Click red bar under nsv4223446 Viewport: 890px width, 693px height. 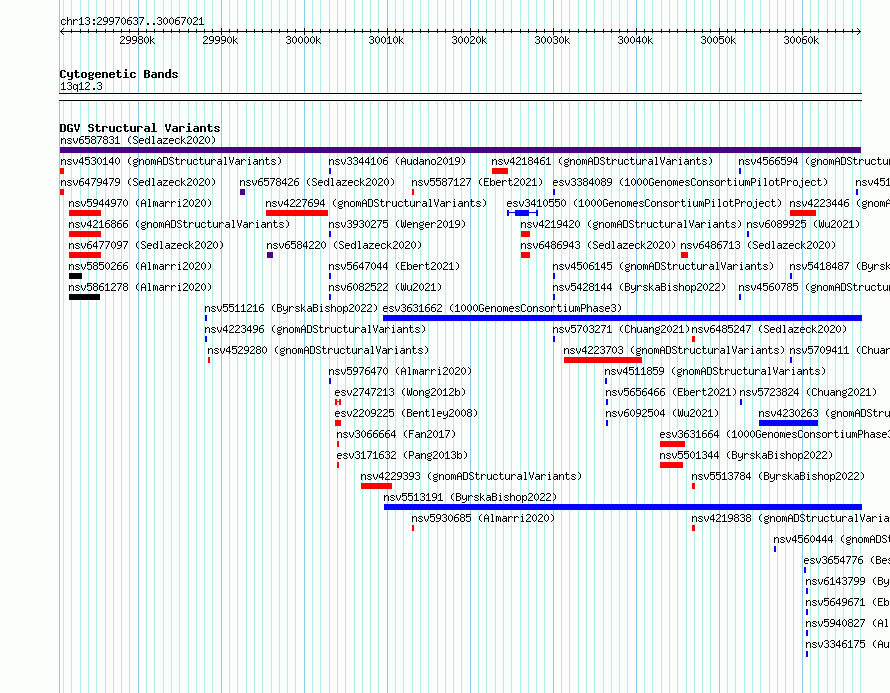point(803,213)
